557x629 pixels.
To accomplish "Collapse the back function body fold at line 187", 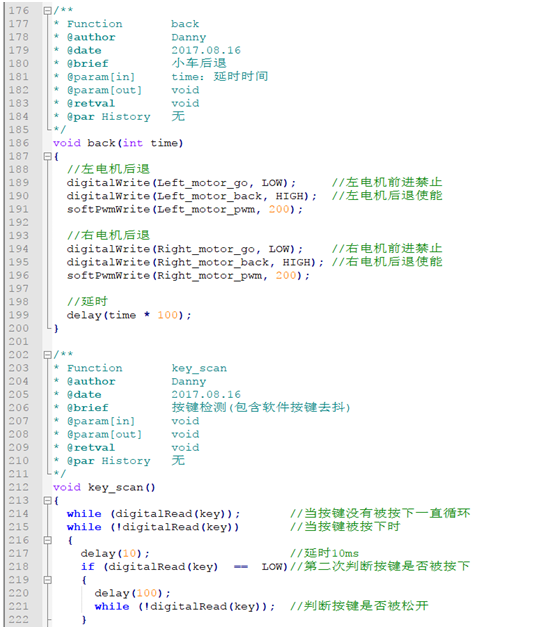I will [47, 156].
